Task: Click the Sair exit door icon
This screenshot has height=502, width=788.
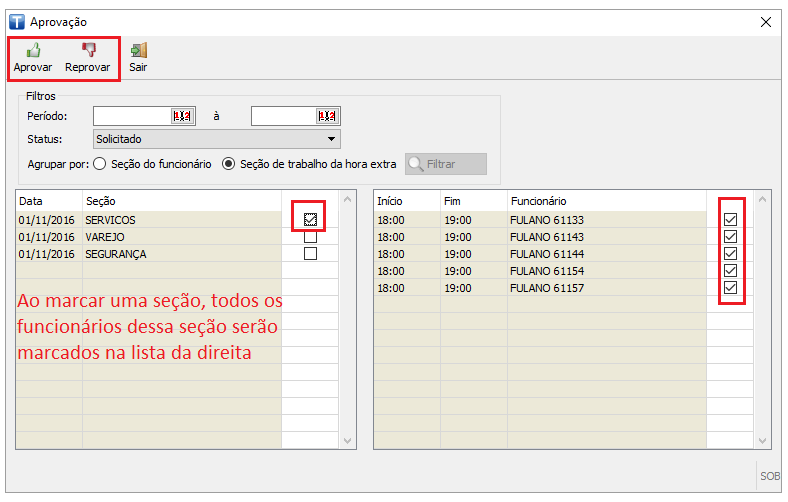Action: [138, 50]
